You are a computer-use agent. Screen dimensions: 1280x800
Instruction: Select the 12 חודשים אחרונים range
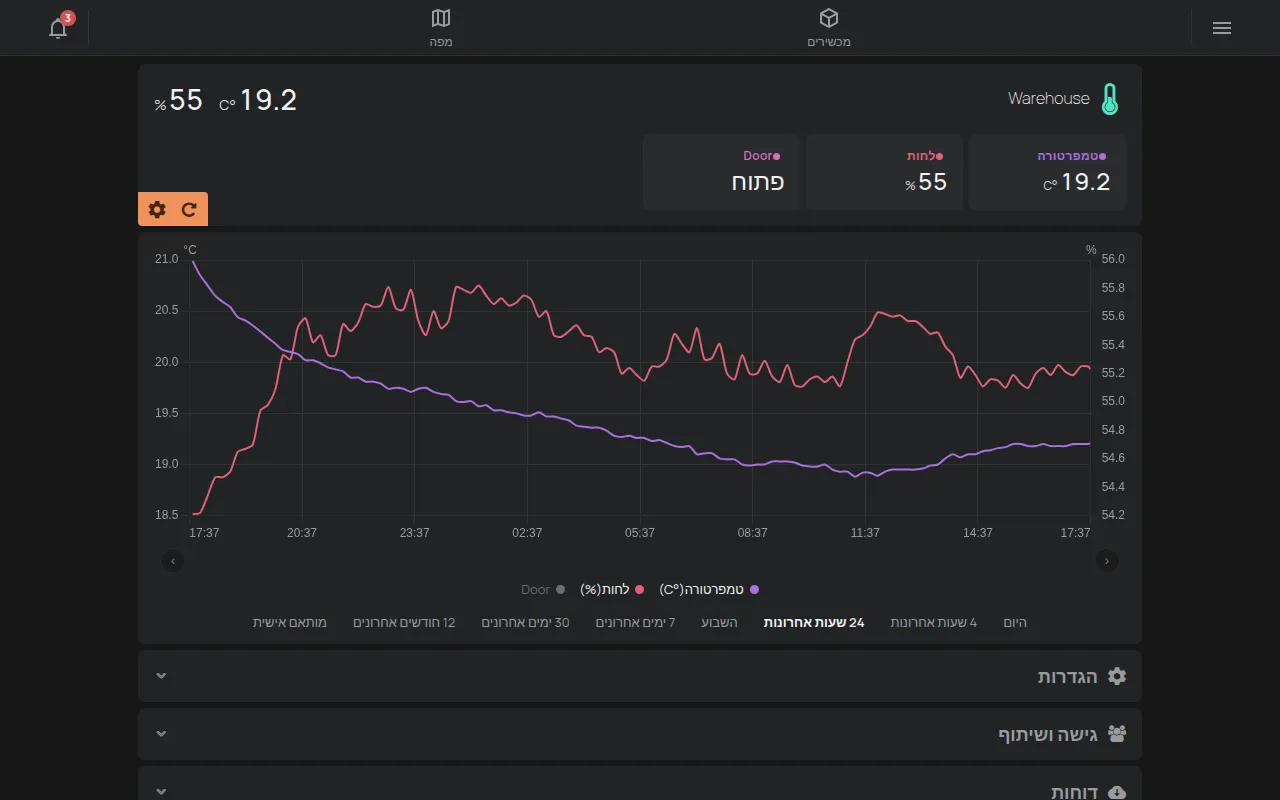404,622
